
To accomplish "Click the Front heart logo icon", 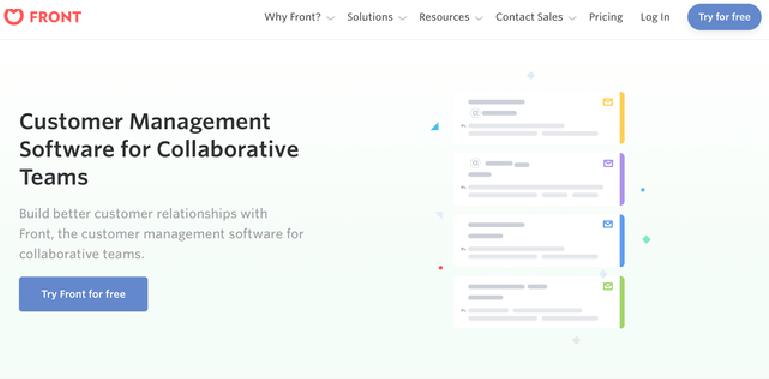I will click(x=13, y=17).
